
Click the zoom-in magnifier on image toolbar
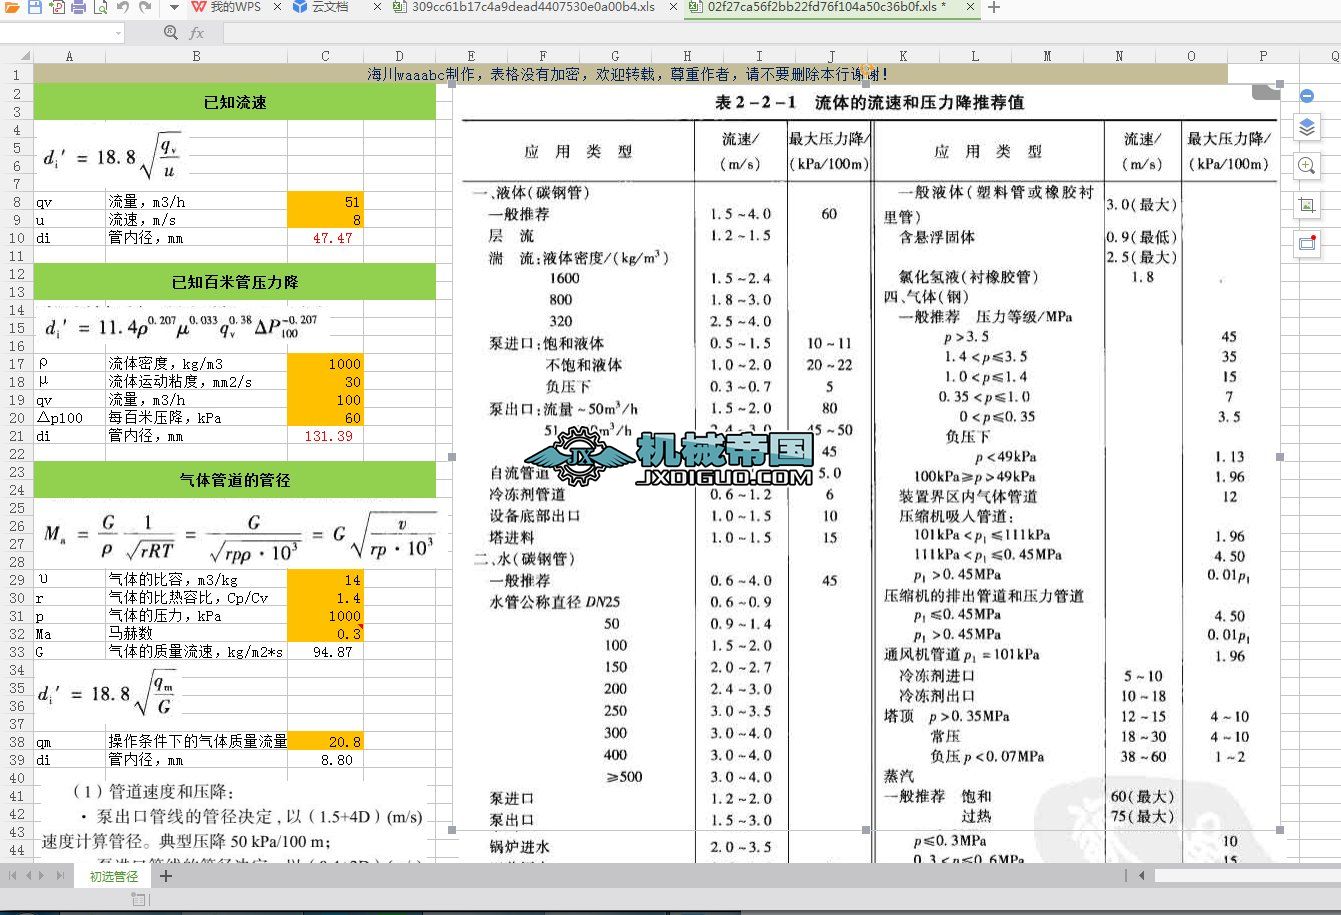point(1307,166)
